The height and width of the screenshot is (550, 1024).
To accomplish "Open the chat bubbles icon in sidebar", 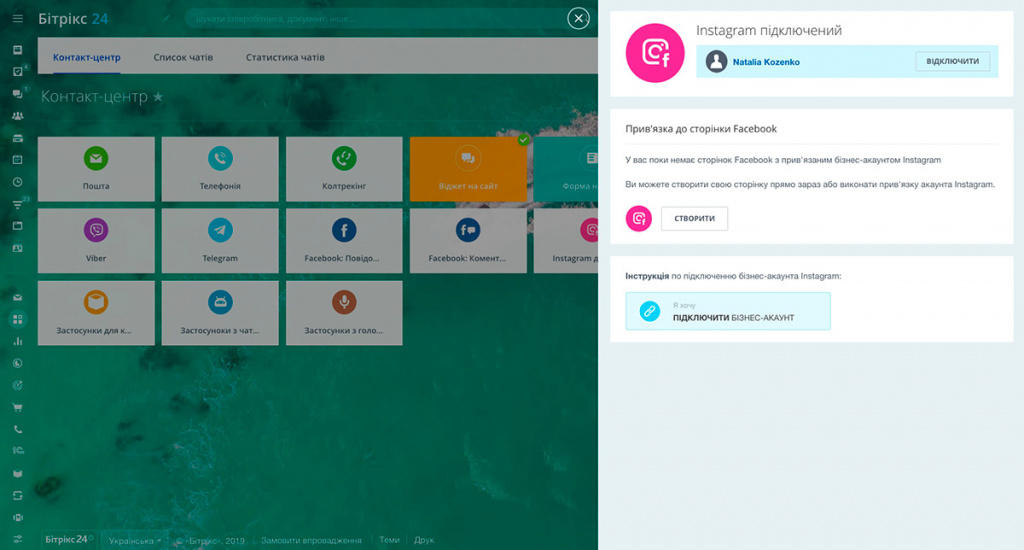I will pos(18,94).
